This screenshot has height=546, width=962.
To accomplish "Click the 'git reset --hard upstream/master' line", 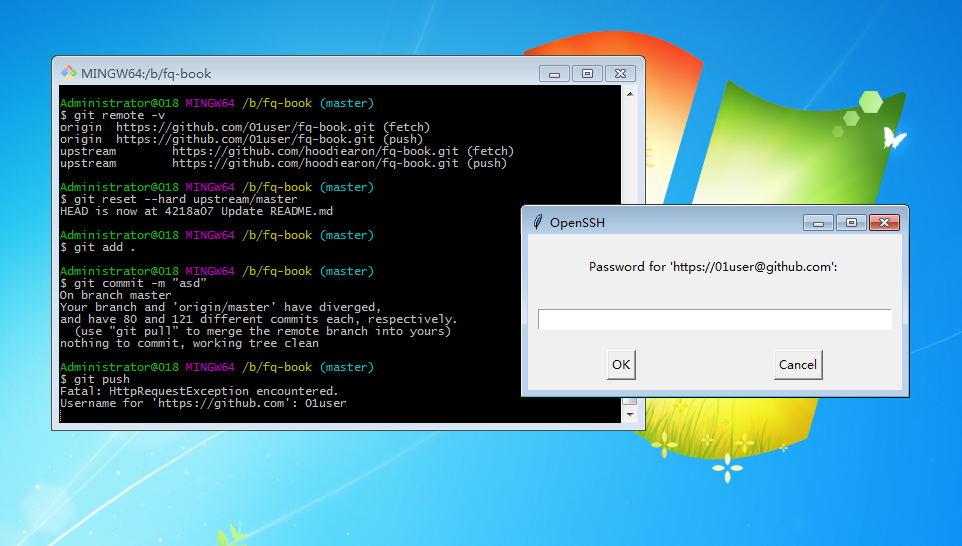I will 179,199.
